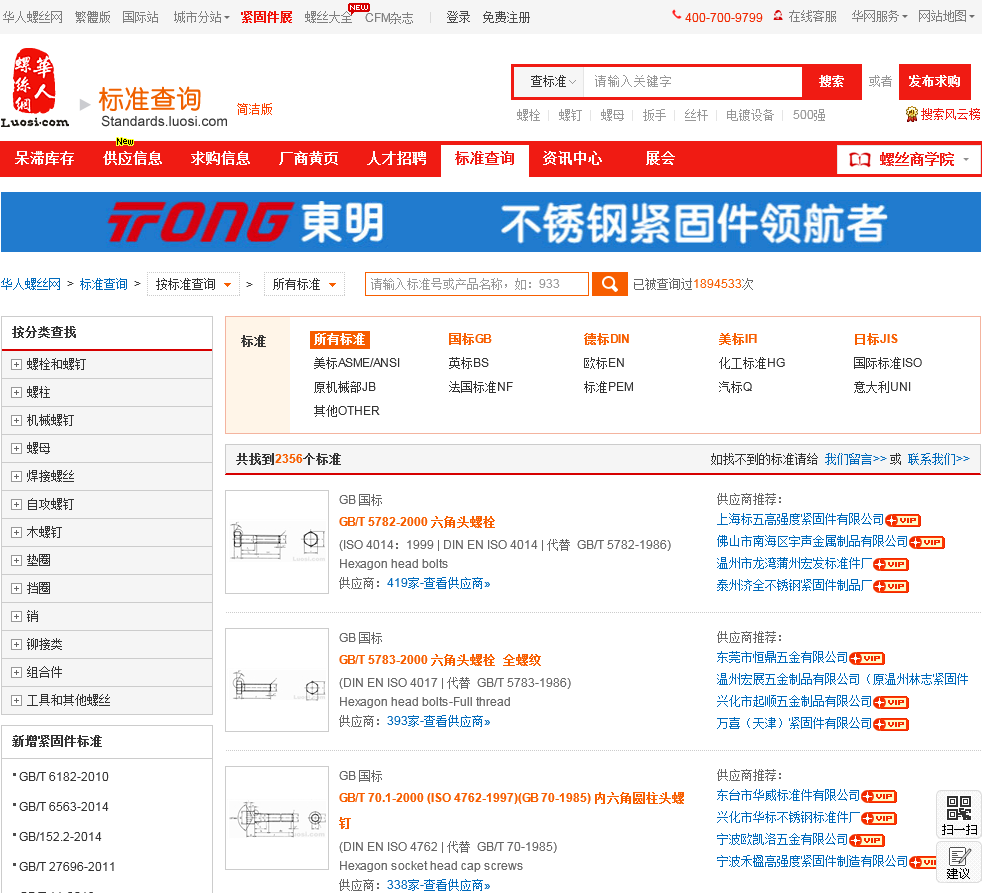Image resolution: width=982 pixels, height=893 pixels.
Task: Select the 所有标准 filter
Action: [x=339, y=339]
